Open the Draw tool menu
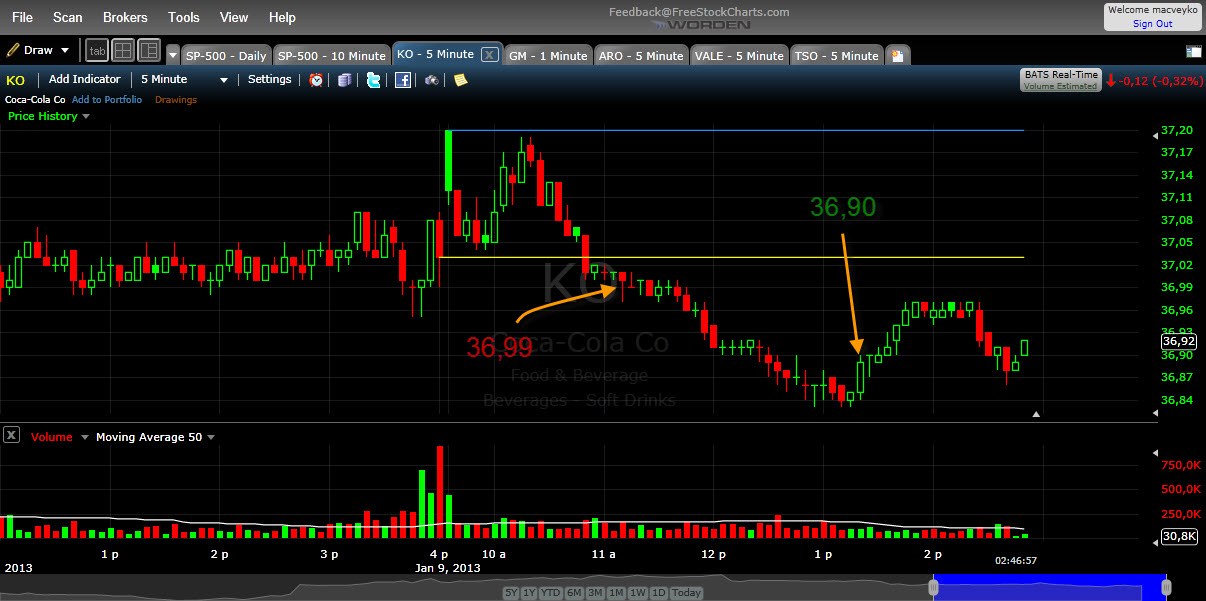1206x601 pixels. 38,50
